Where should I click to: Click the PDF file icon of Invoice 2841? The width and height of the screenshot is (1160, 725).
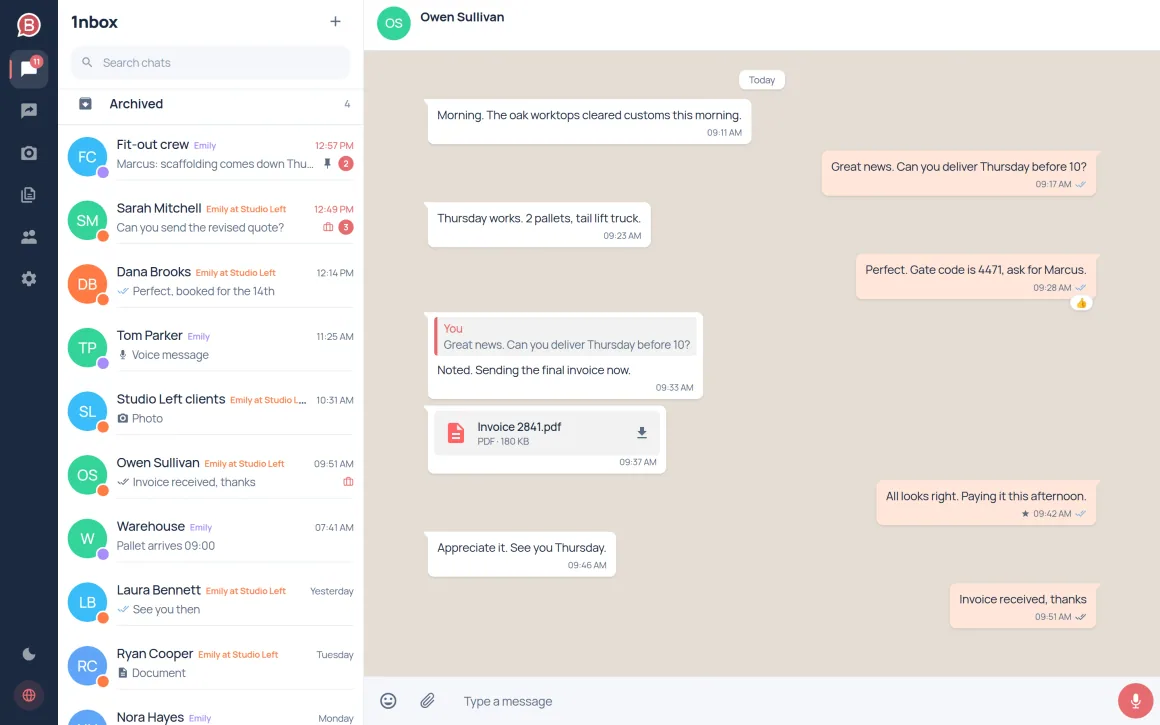click(456, 434)
